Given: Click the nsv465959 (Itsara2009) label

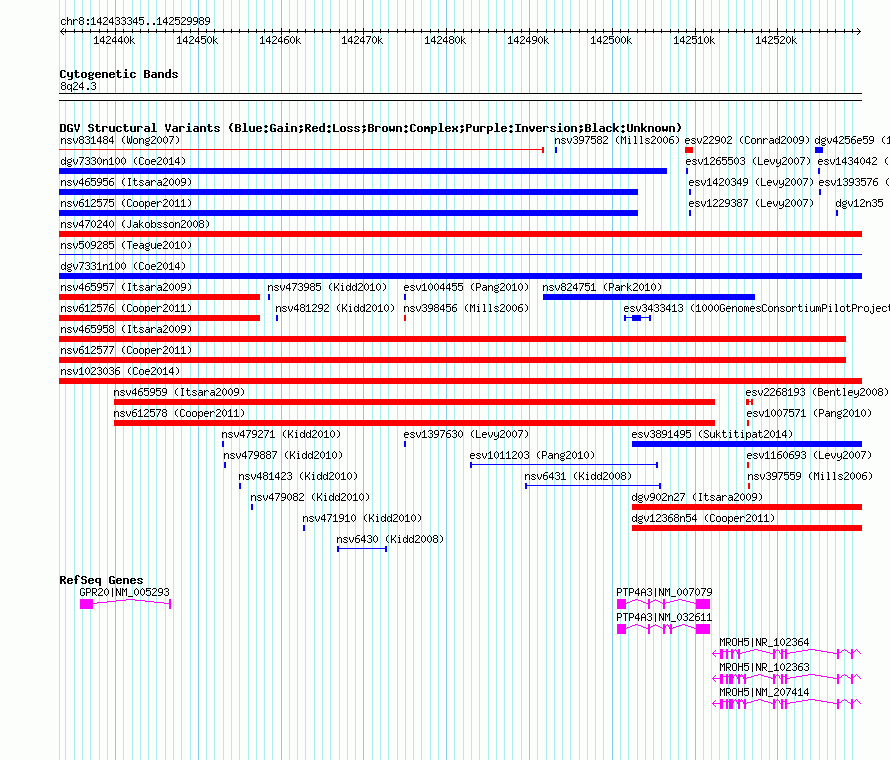Looking at the screenshot, I should point(179,392).
